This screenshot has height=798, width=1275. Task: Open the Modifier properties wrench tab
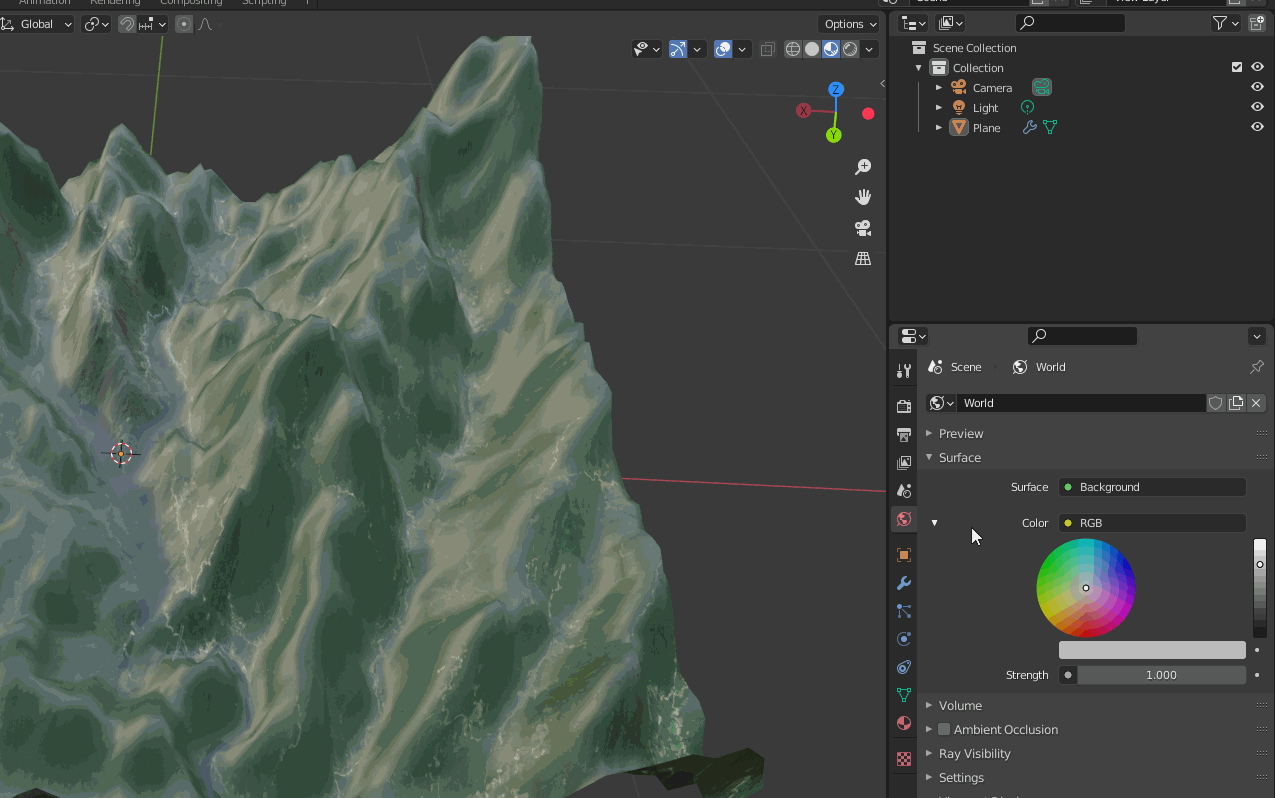[904, 583]
